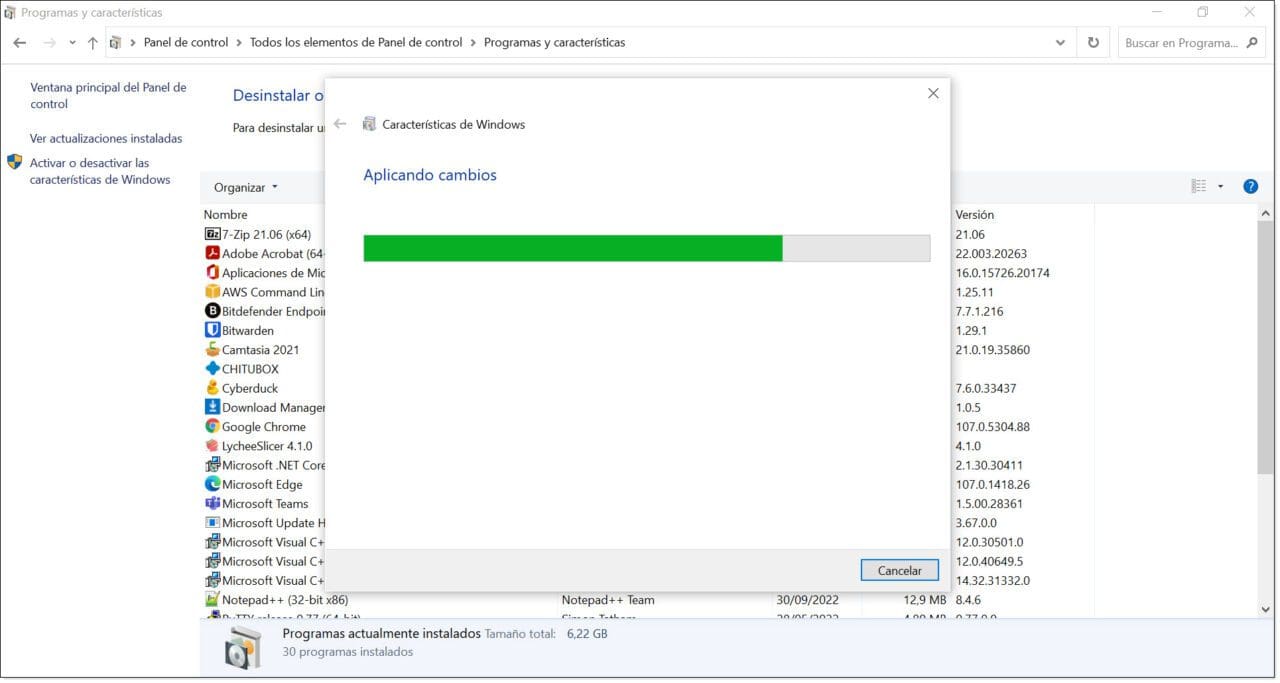Viewport: 1280px width, 683px height.
Task: Click the Programas actualmente instalados details icon
Action: point(241,648)
